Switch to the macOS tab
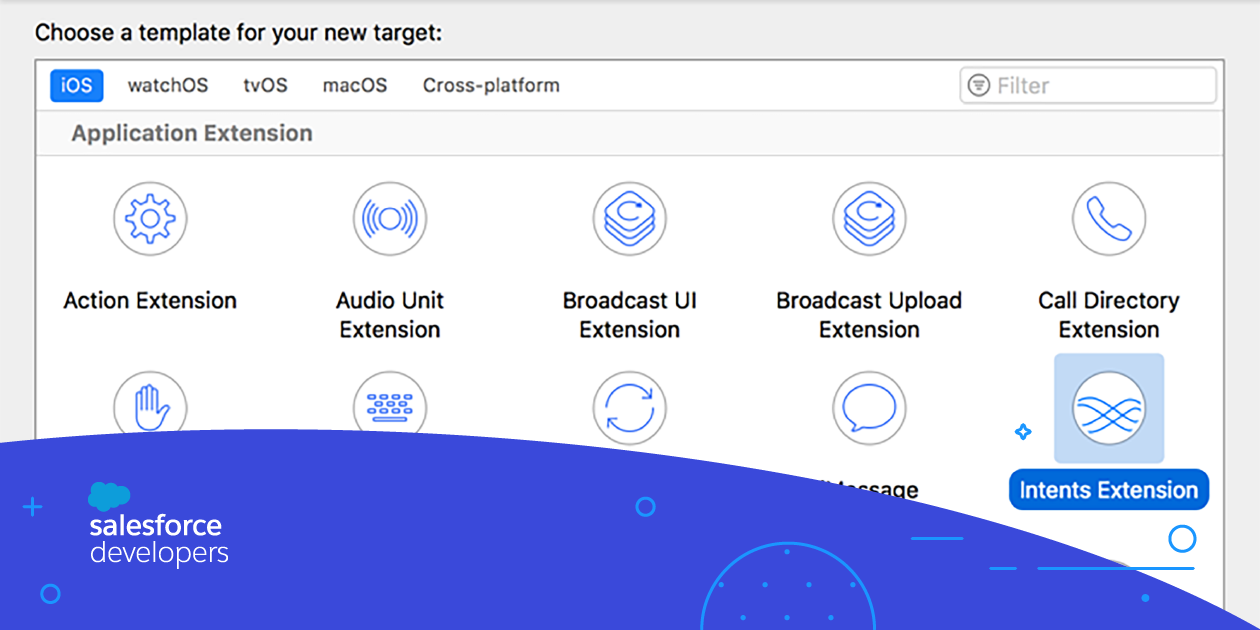The image size is (1260, 630). (355, 85)
